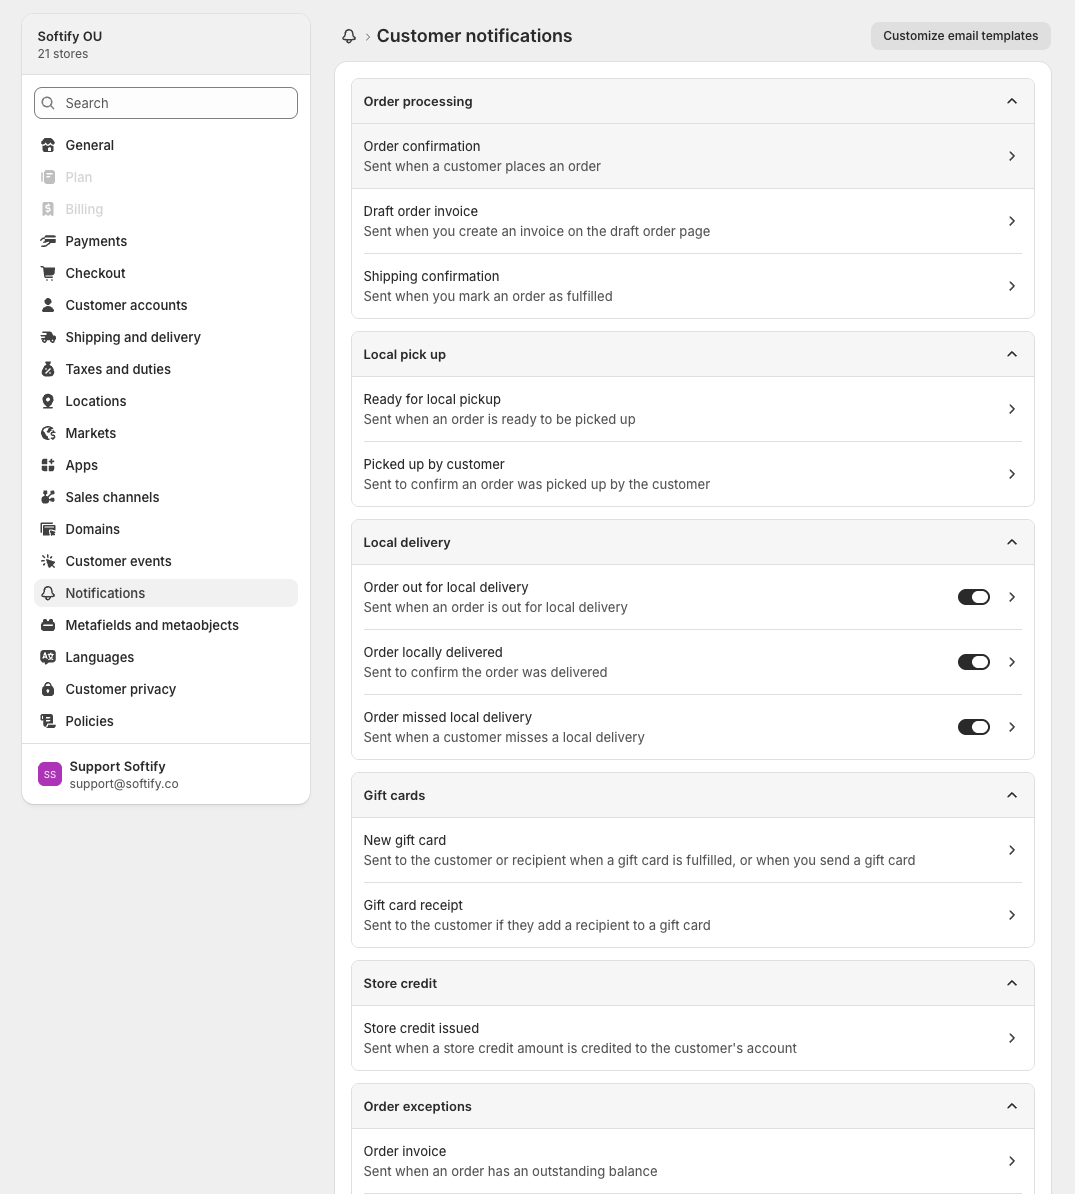
Task: Collapse the Gift cards section chevron
Action: click(x=1012, y=795)
